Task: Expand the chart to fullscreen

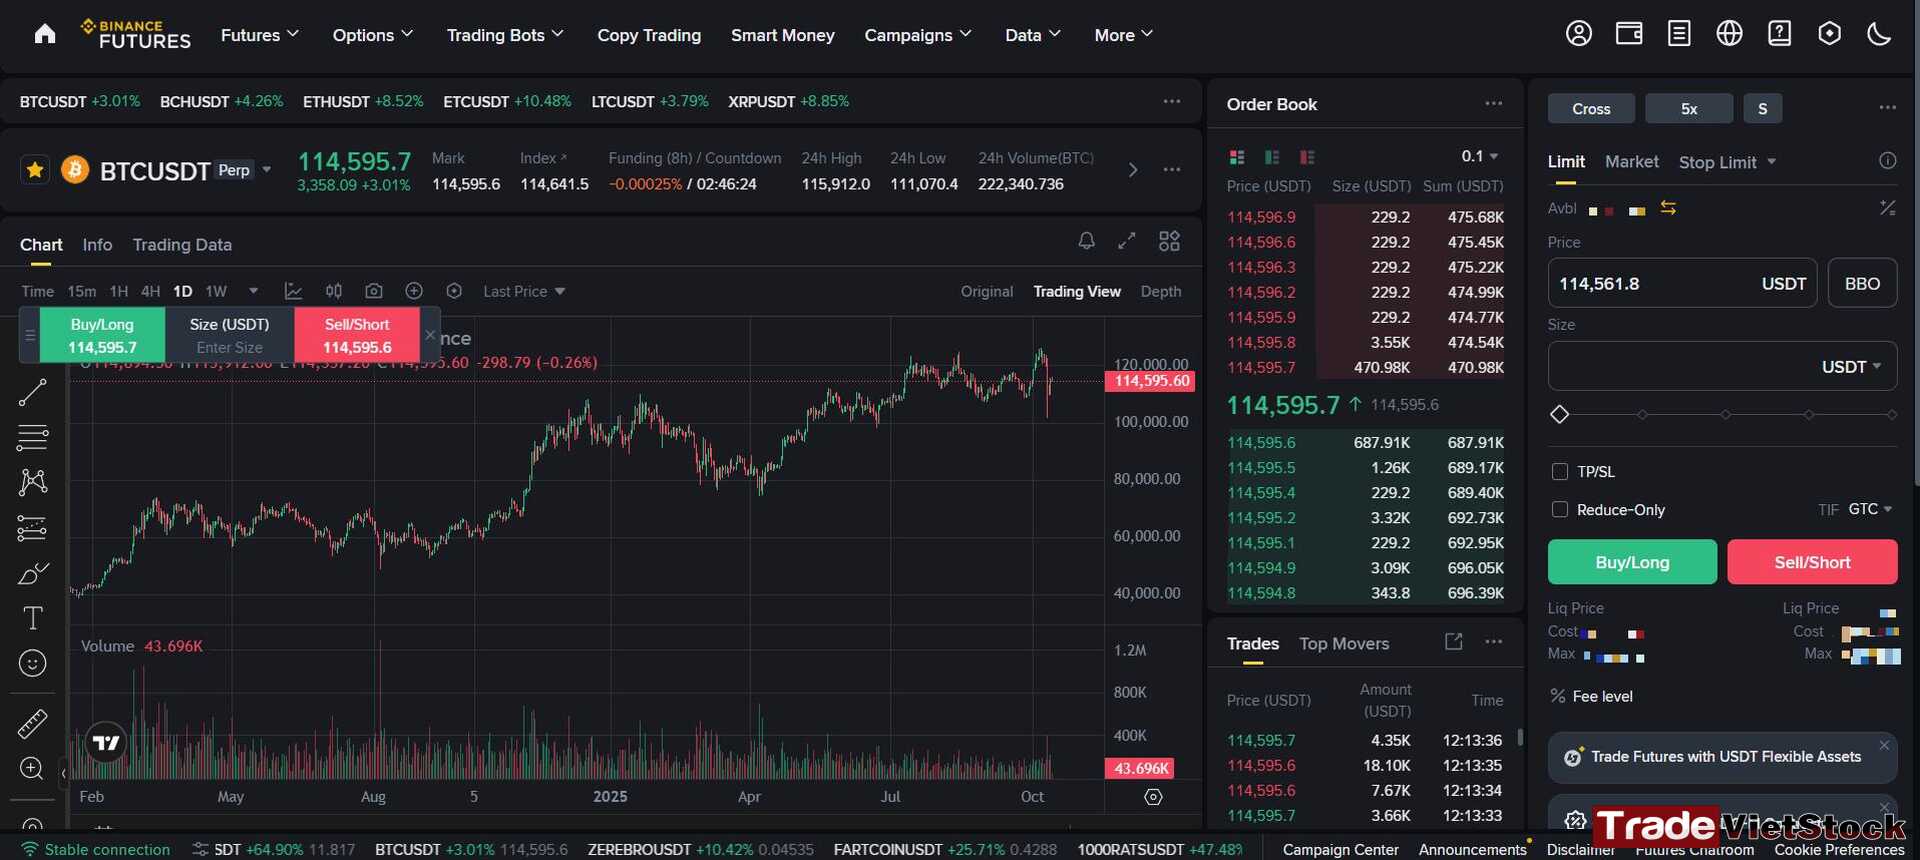Action: pos(1127,241)
